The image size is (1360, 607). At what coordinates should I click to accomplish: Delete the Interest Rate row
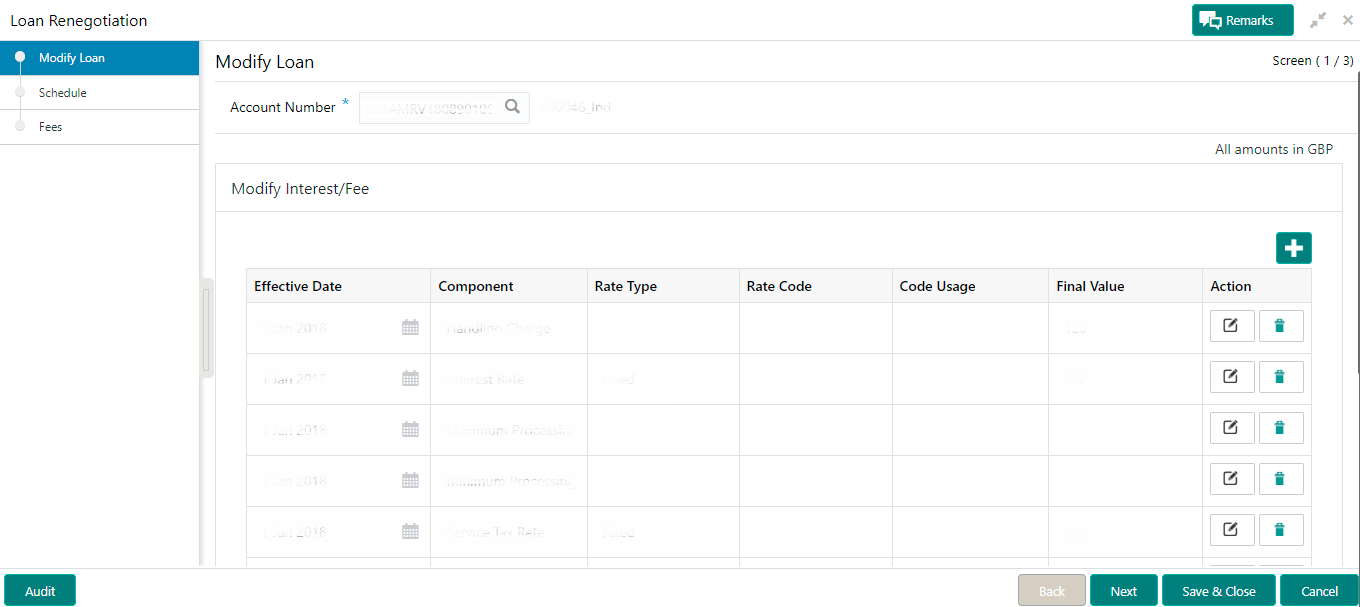(x=1280, y=377)
